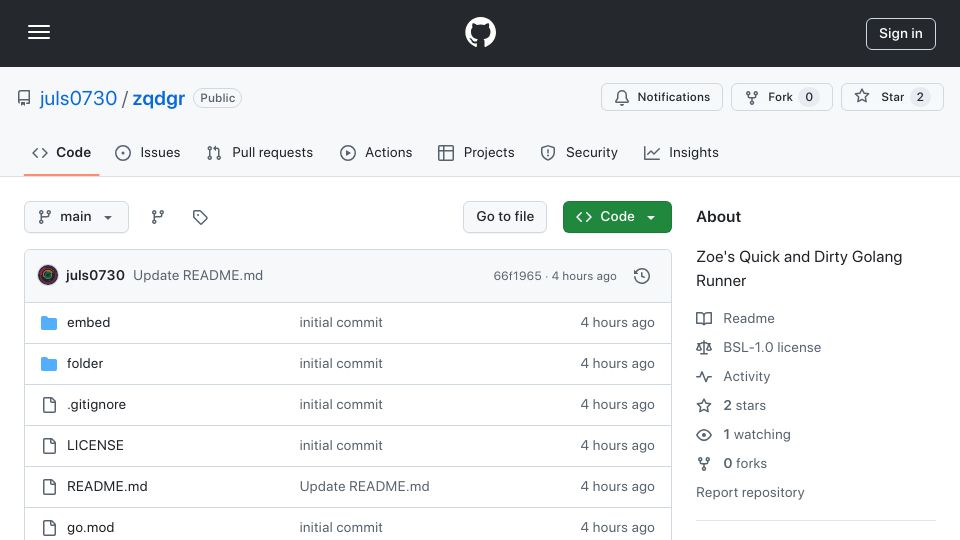Click the Readme book icon
The image size is (960, 540).
[x=704, y=318]
